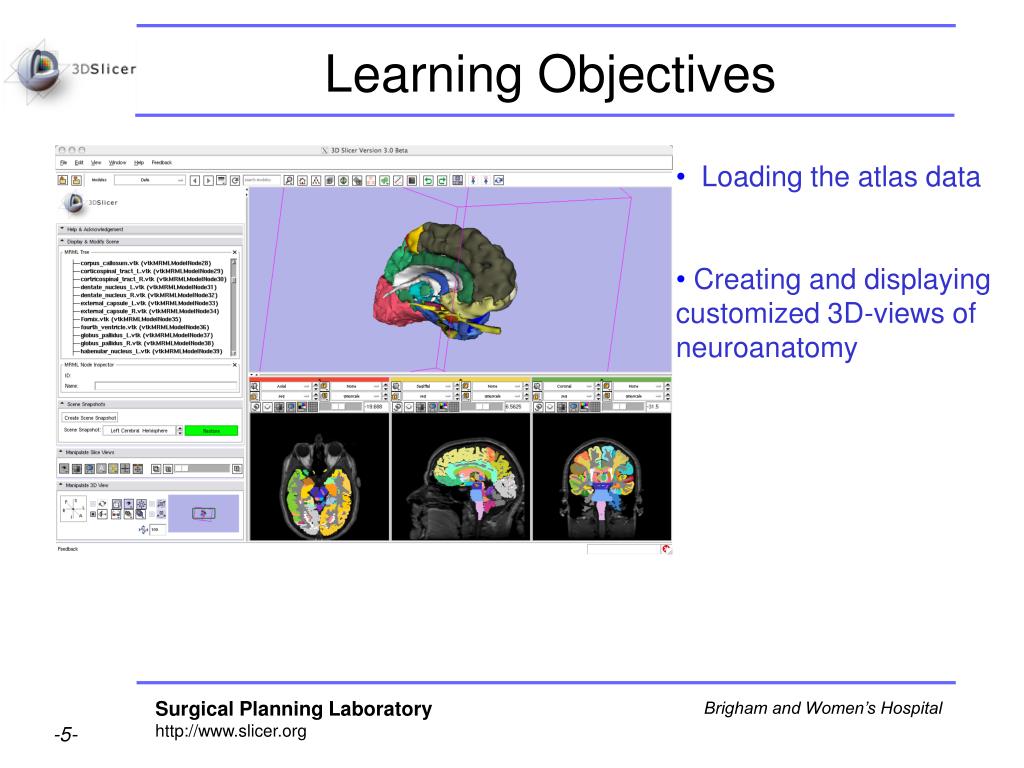
Task: Toggle the checked box in Manipulate 3D View
Action: (93, 514)
